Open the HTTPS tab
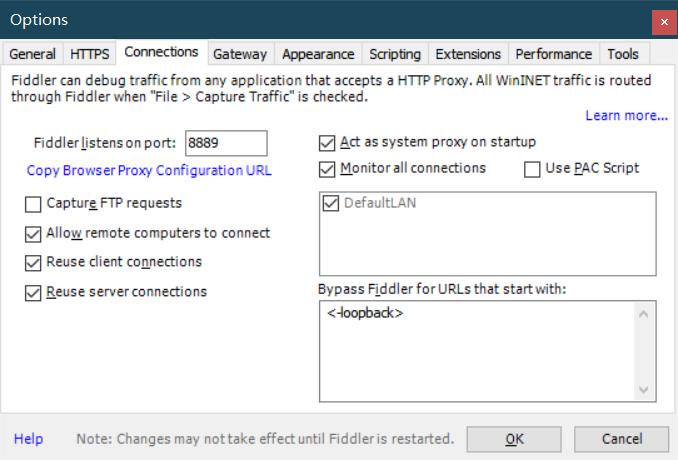The image size is (678, 460). 90,54
